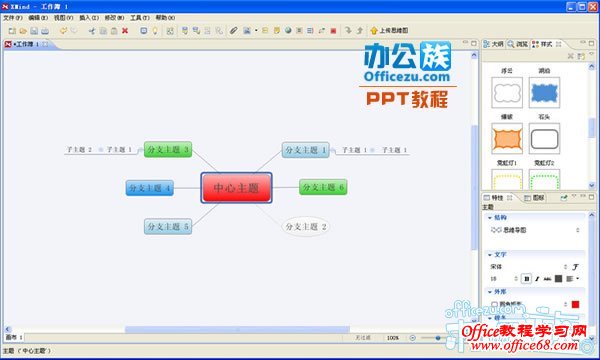Choose the orange explosion style thumbnail

tap(507, 138)
